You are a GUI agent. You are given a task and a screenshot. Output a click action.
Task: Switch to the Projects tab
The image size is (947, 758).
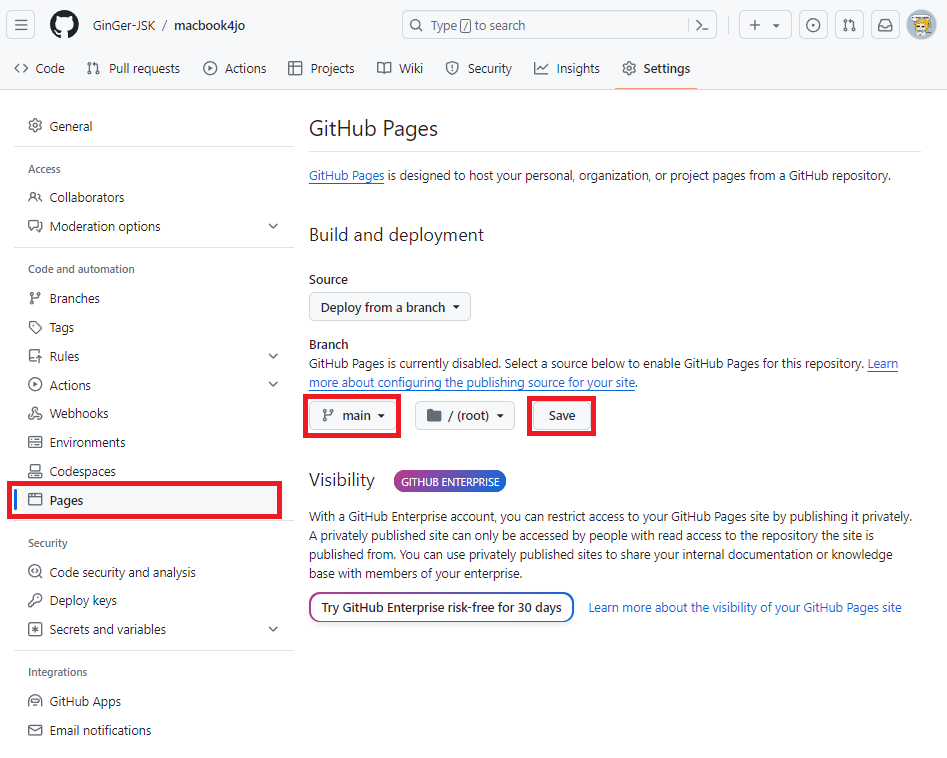coord(321,68)
